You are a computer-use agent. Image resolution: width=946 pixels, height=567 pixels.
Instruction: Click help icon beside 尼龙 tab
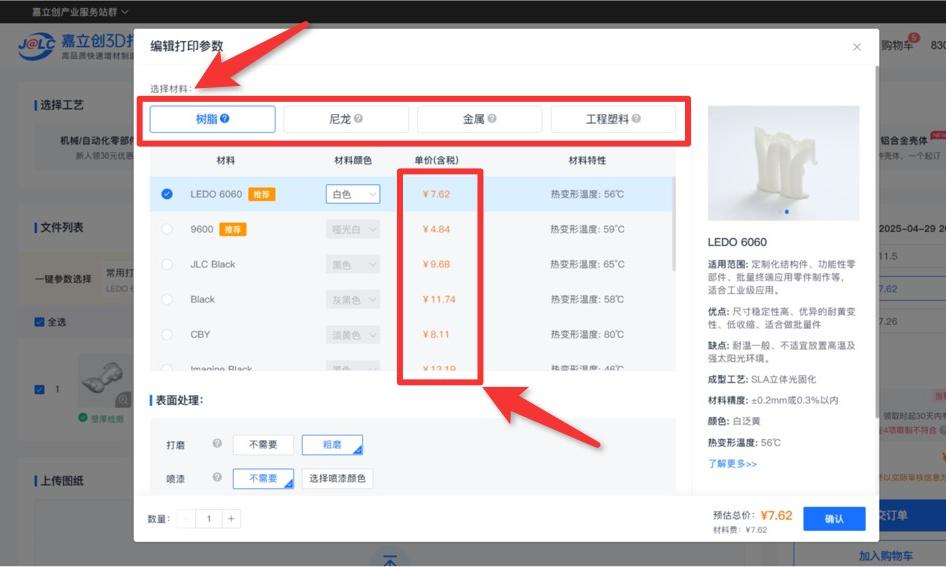point(358,119)
